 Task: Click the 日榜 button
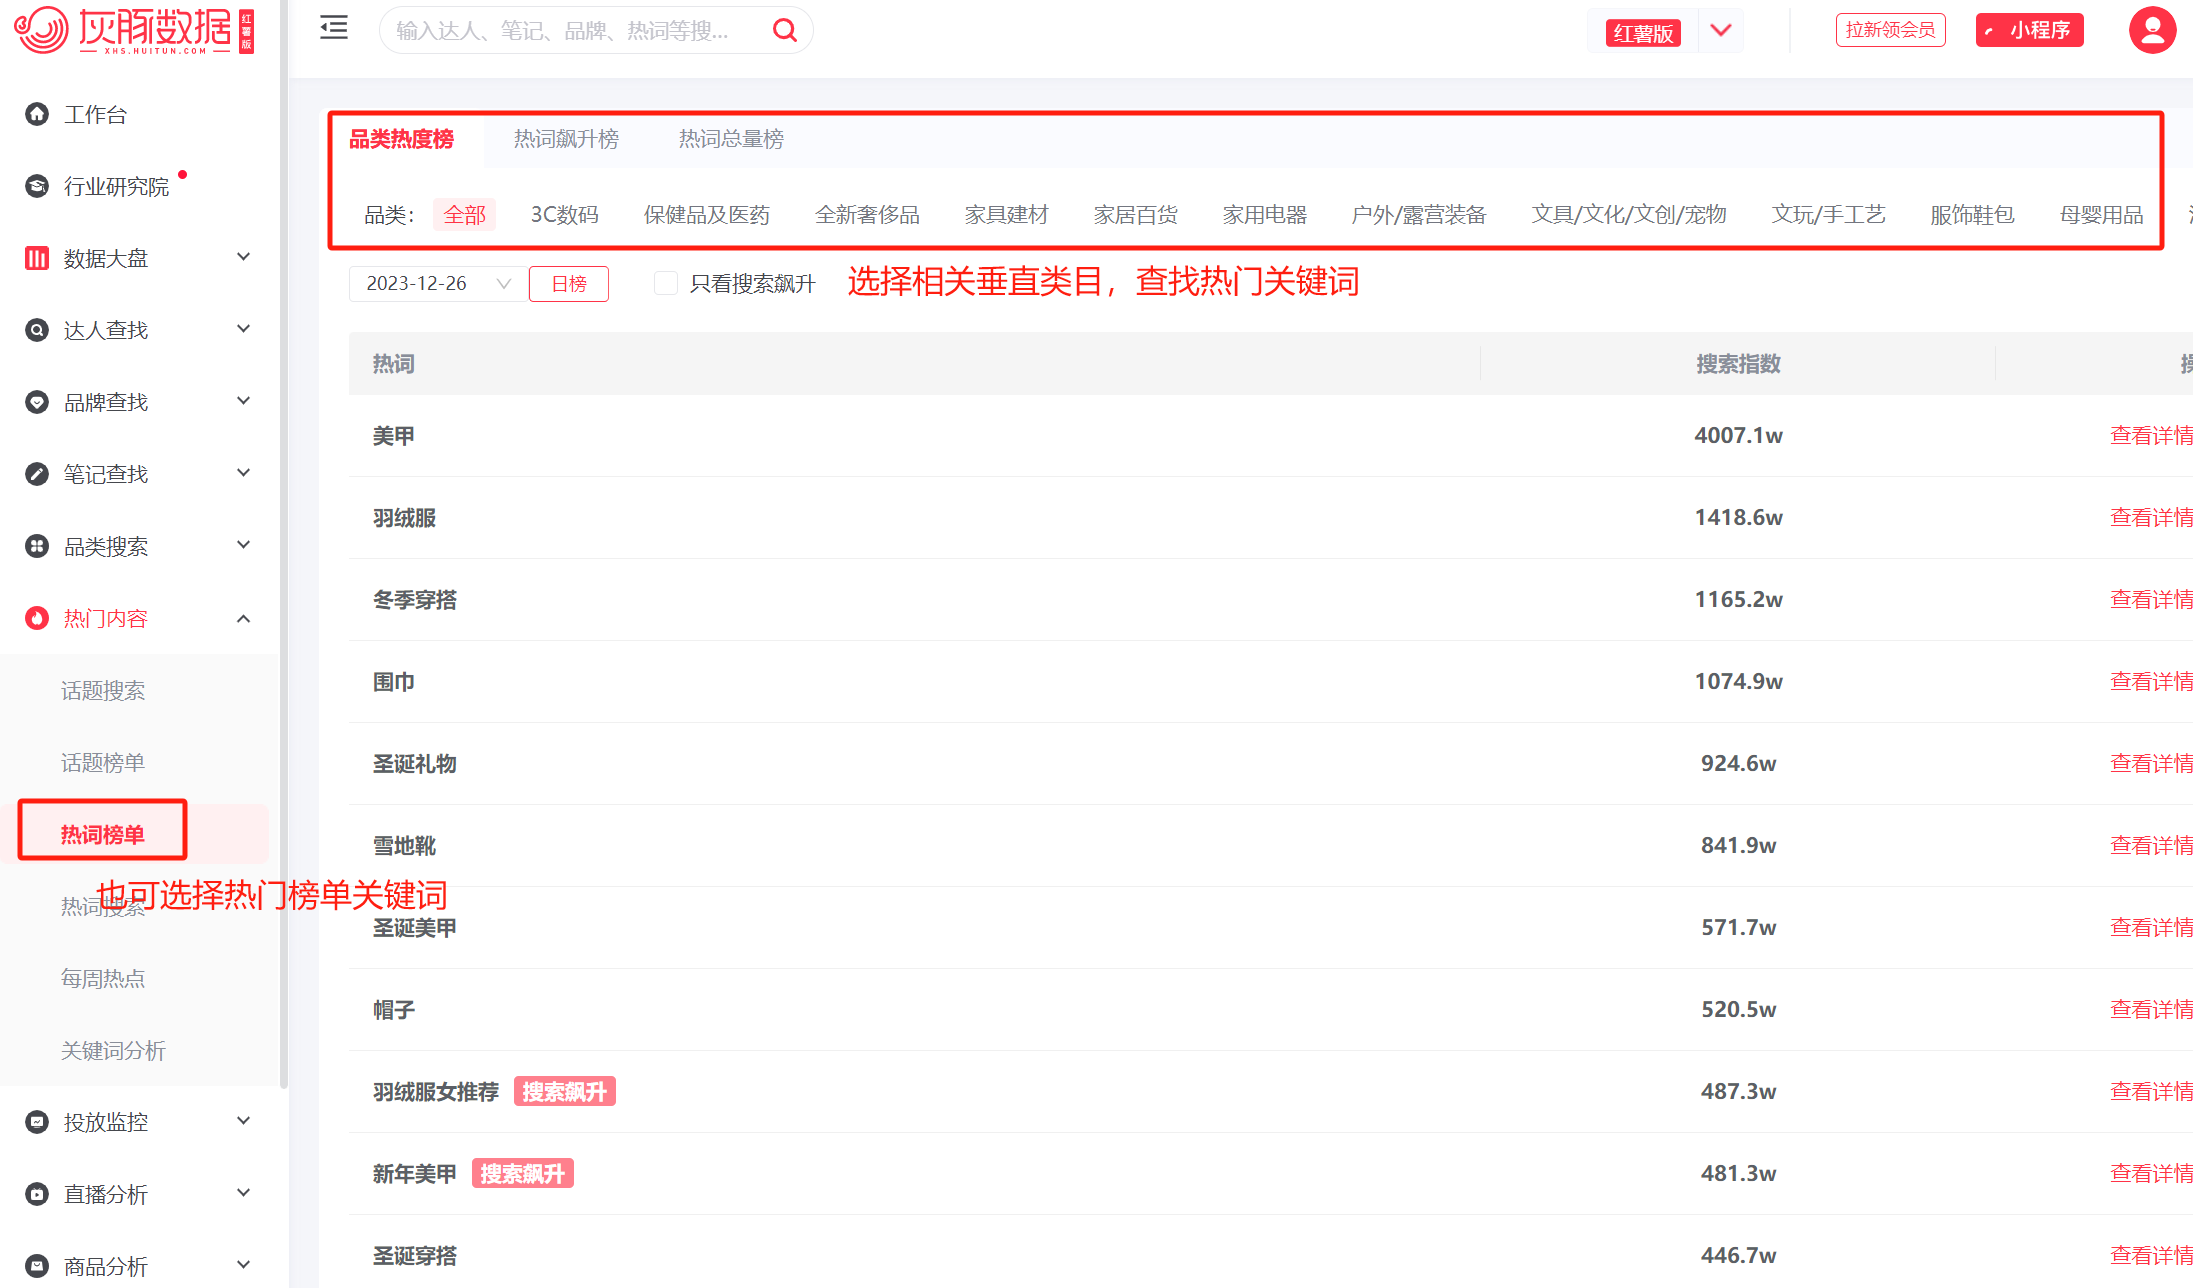pyautogui.click(x=569, y=284)
